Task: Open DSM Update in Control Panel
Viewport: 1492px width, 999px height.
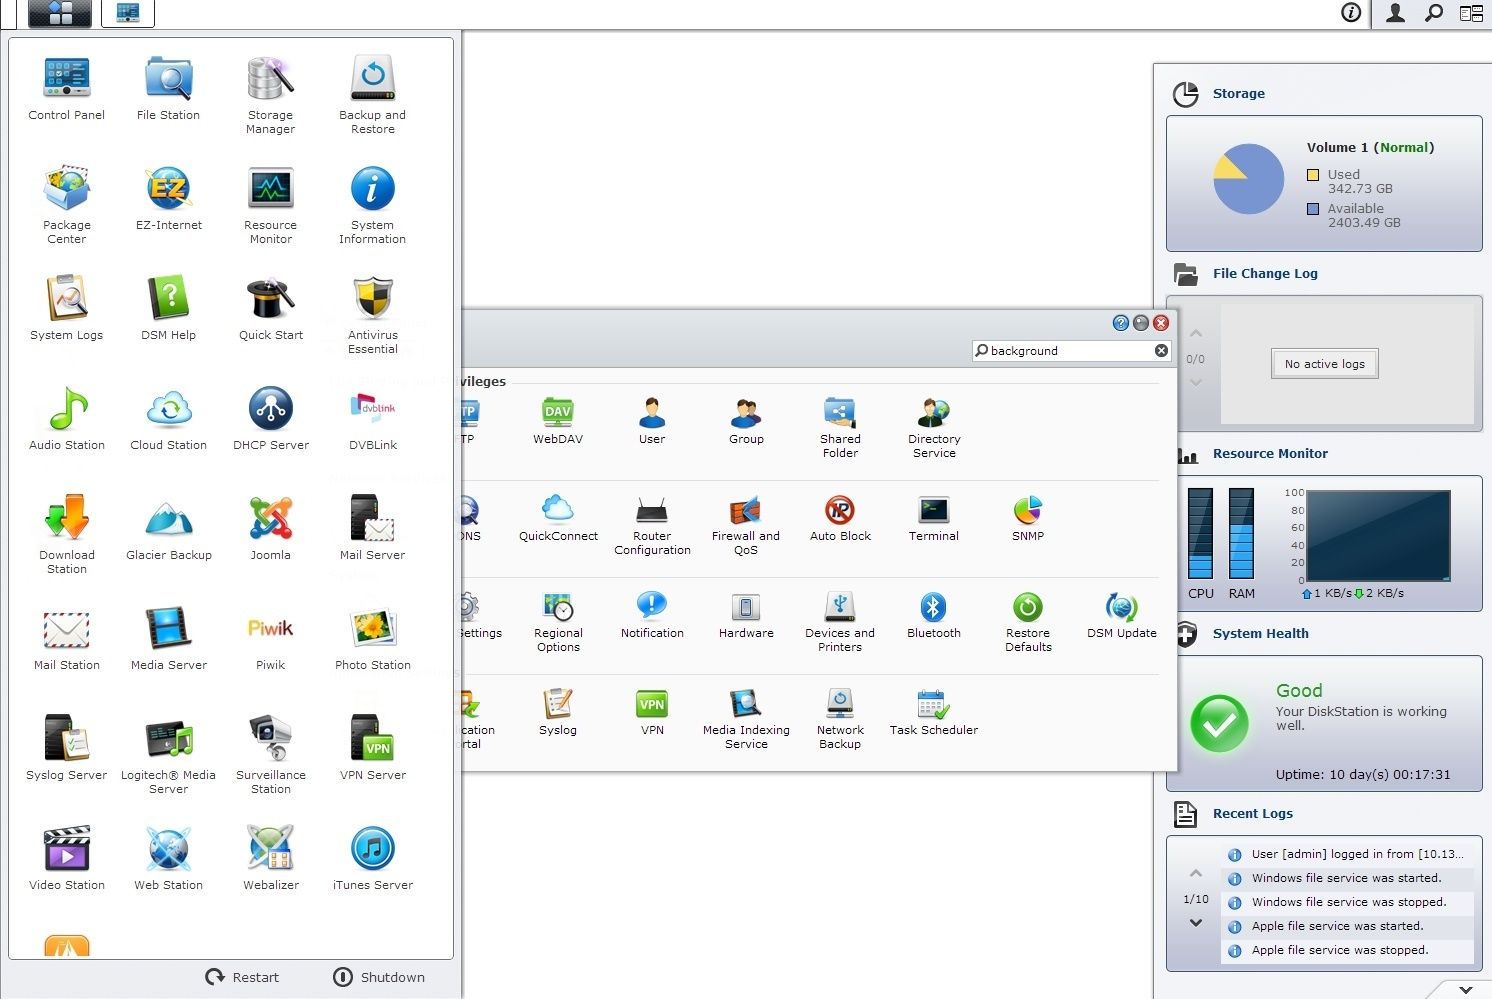Action: pos(1122,615)
